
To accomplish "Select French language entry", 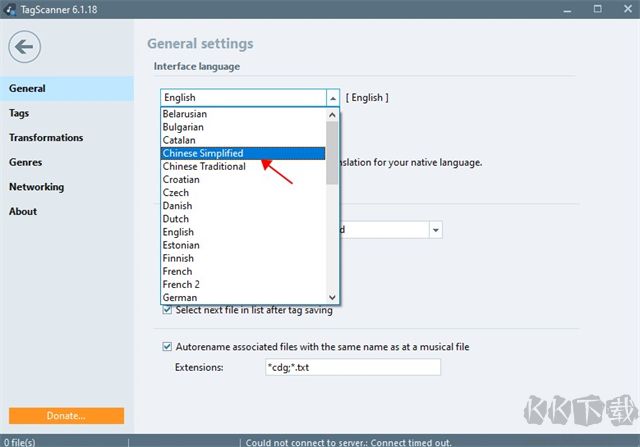I will 243,271.
